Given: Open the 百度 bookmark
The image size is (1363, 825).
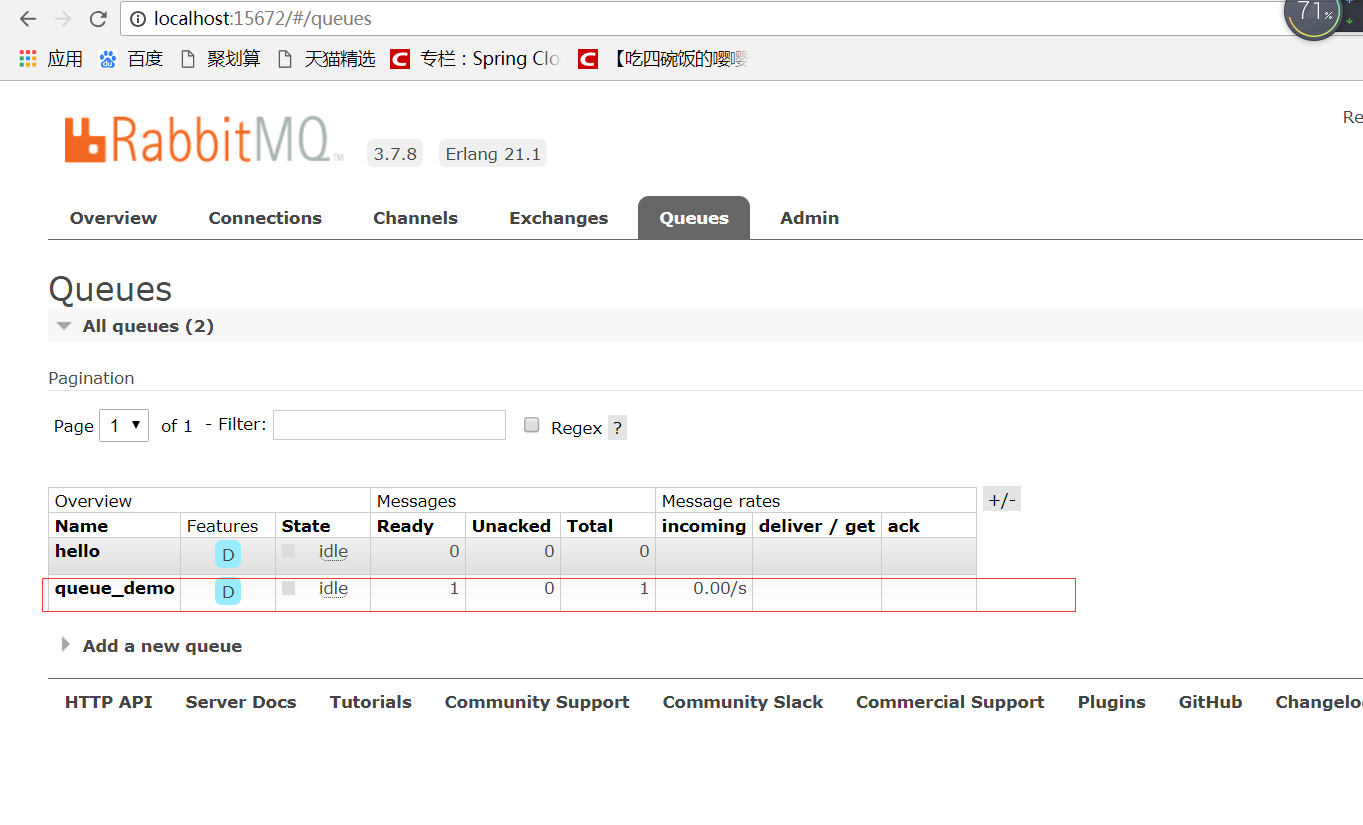Looking at the screenshot, I should click(131, 59).
